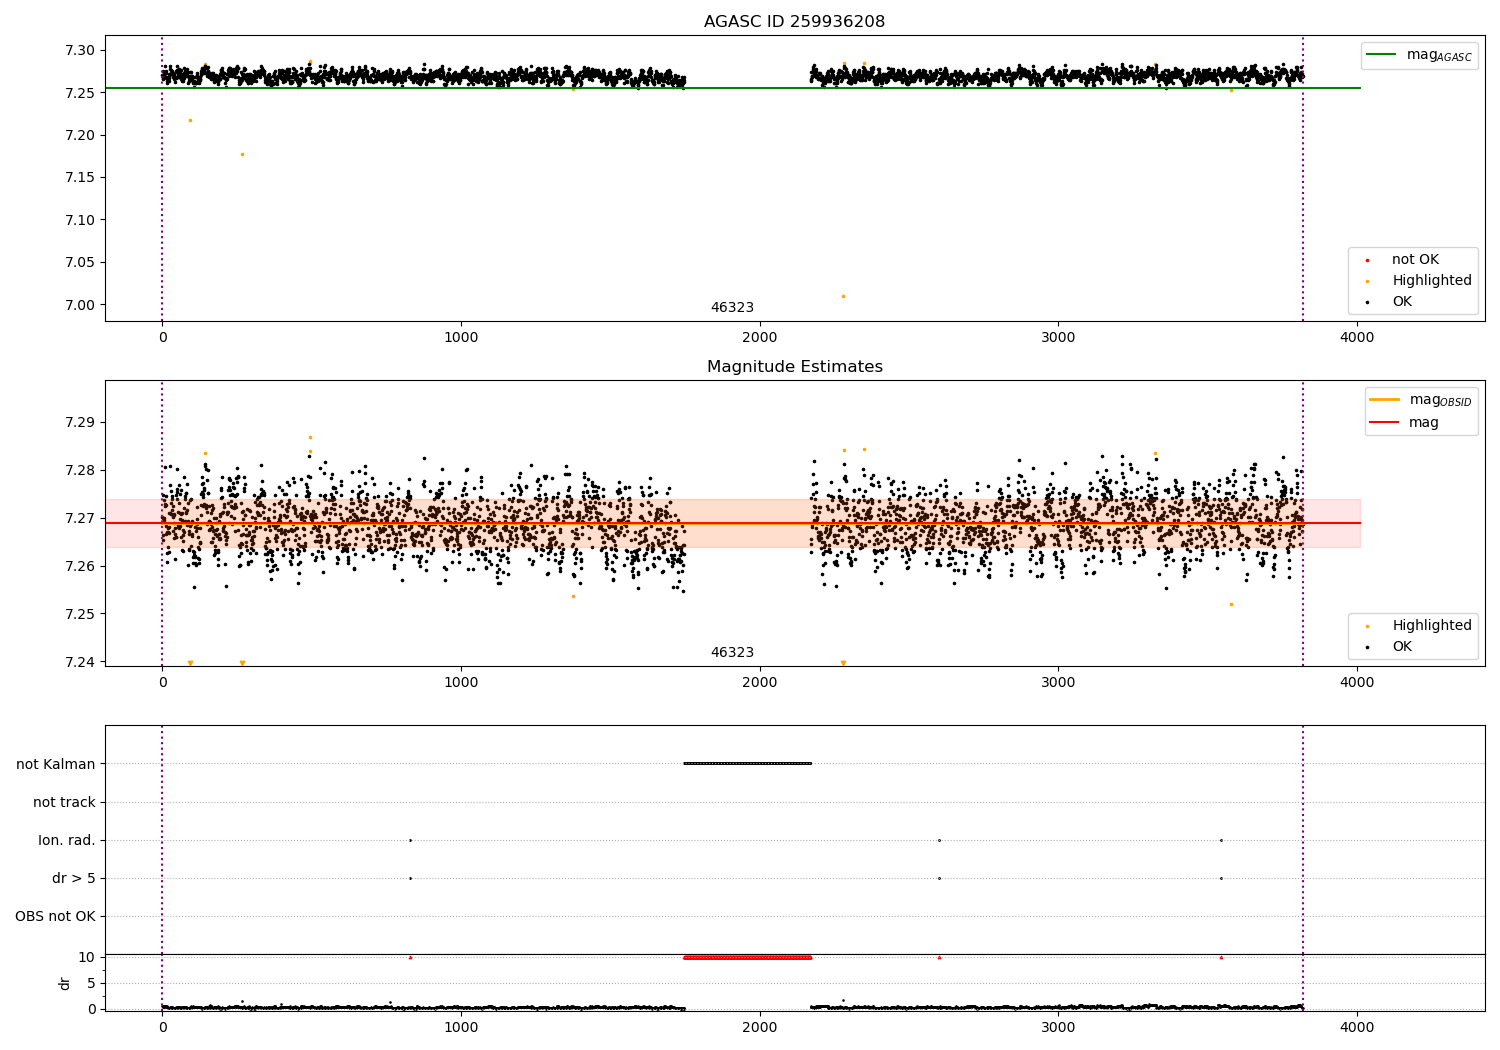
Task: Click 'OK' entry in top plot legend
Action: pyautogui.click(x=1402, y=302)
